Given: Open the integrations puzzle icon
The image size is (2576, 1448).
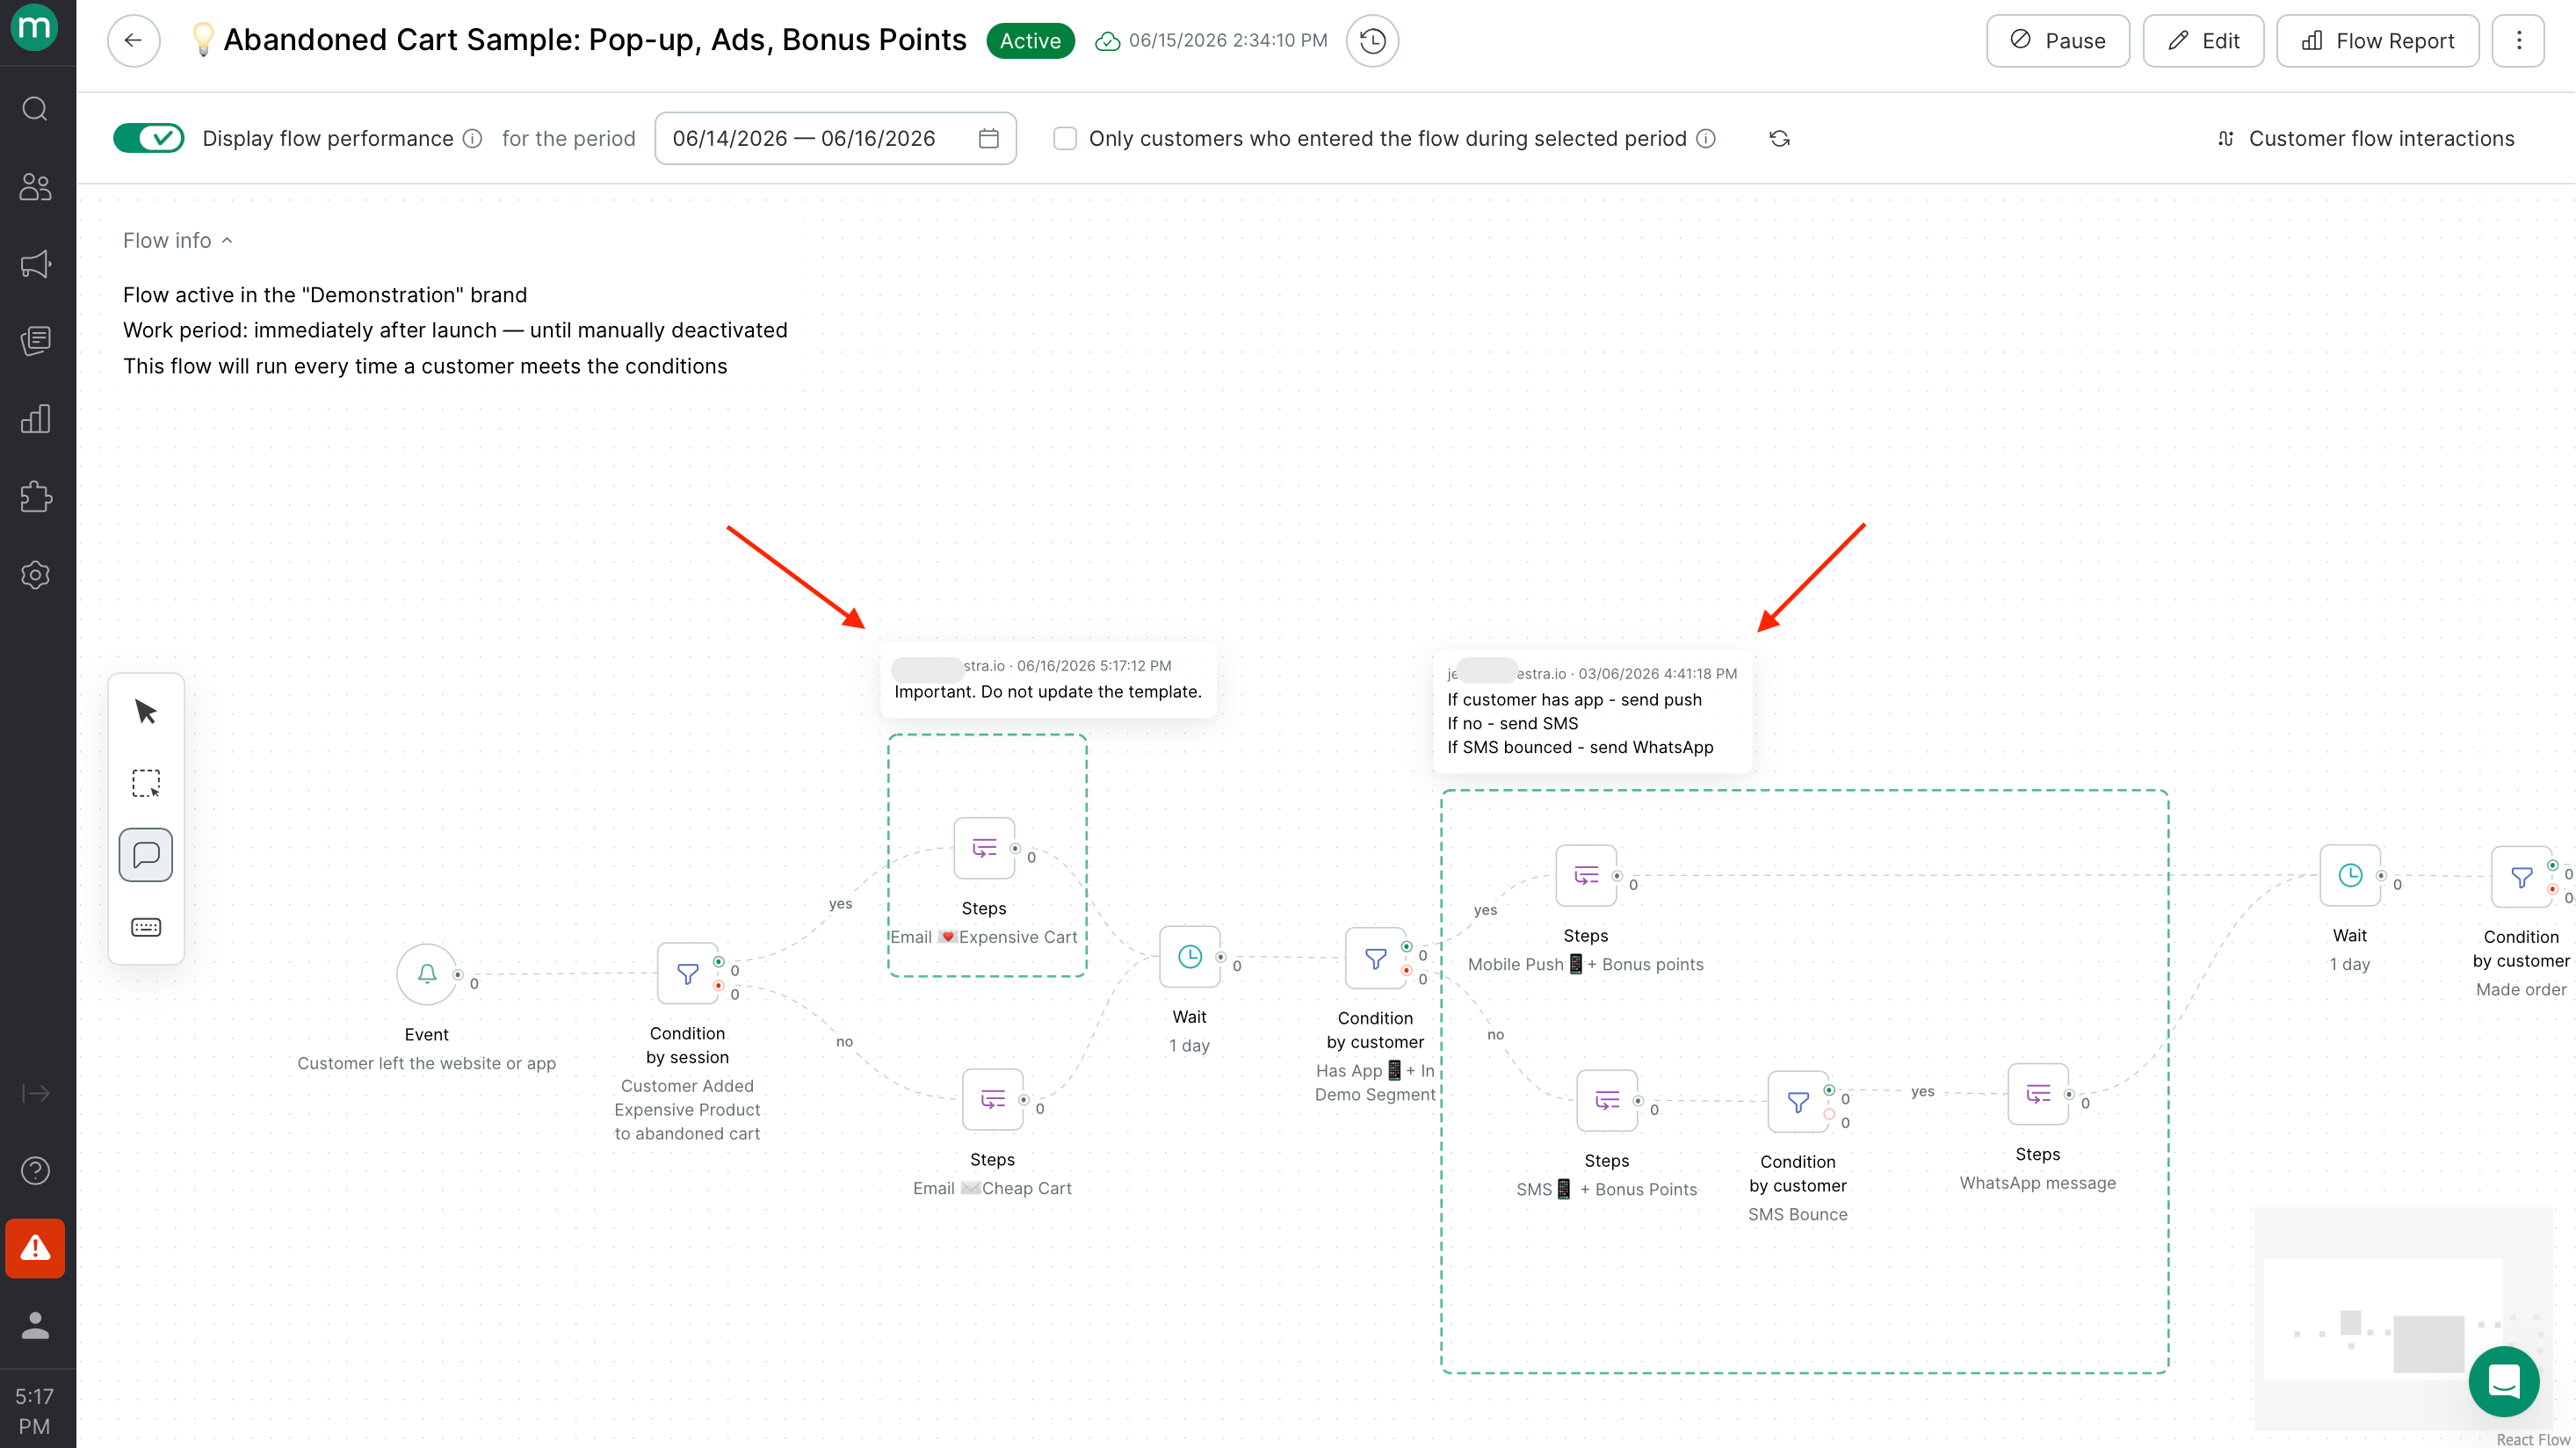Looking at the screenshot, I should (35, 497).
